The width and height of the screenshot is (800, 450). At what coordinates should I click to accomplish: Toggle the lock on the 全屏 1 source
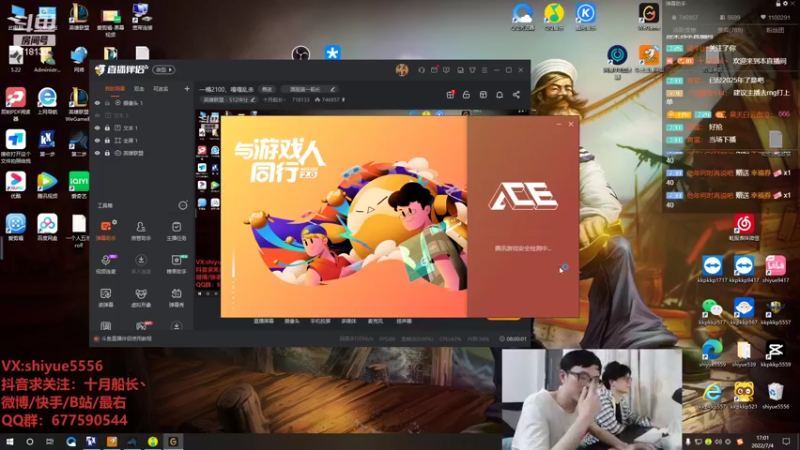tap(107, 140)
